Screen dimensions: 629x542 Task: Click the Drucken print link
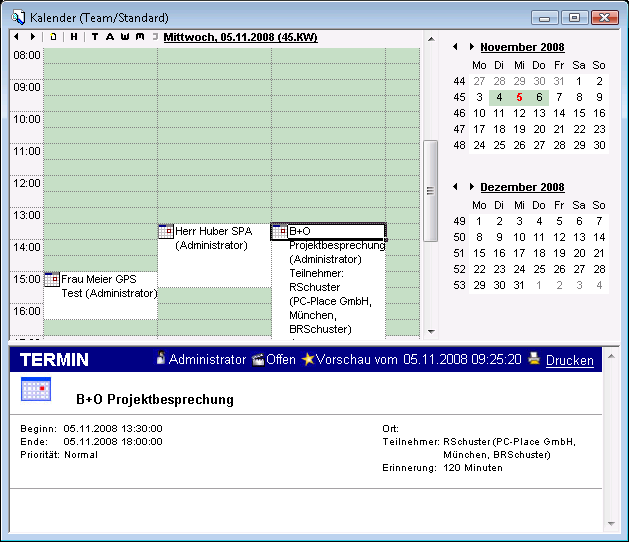570,360
